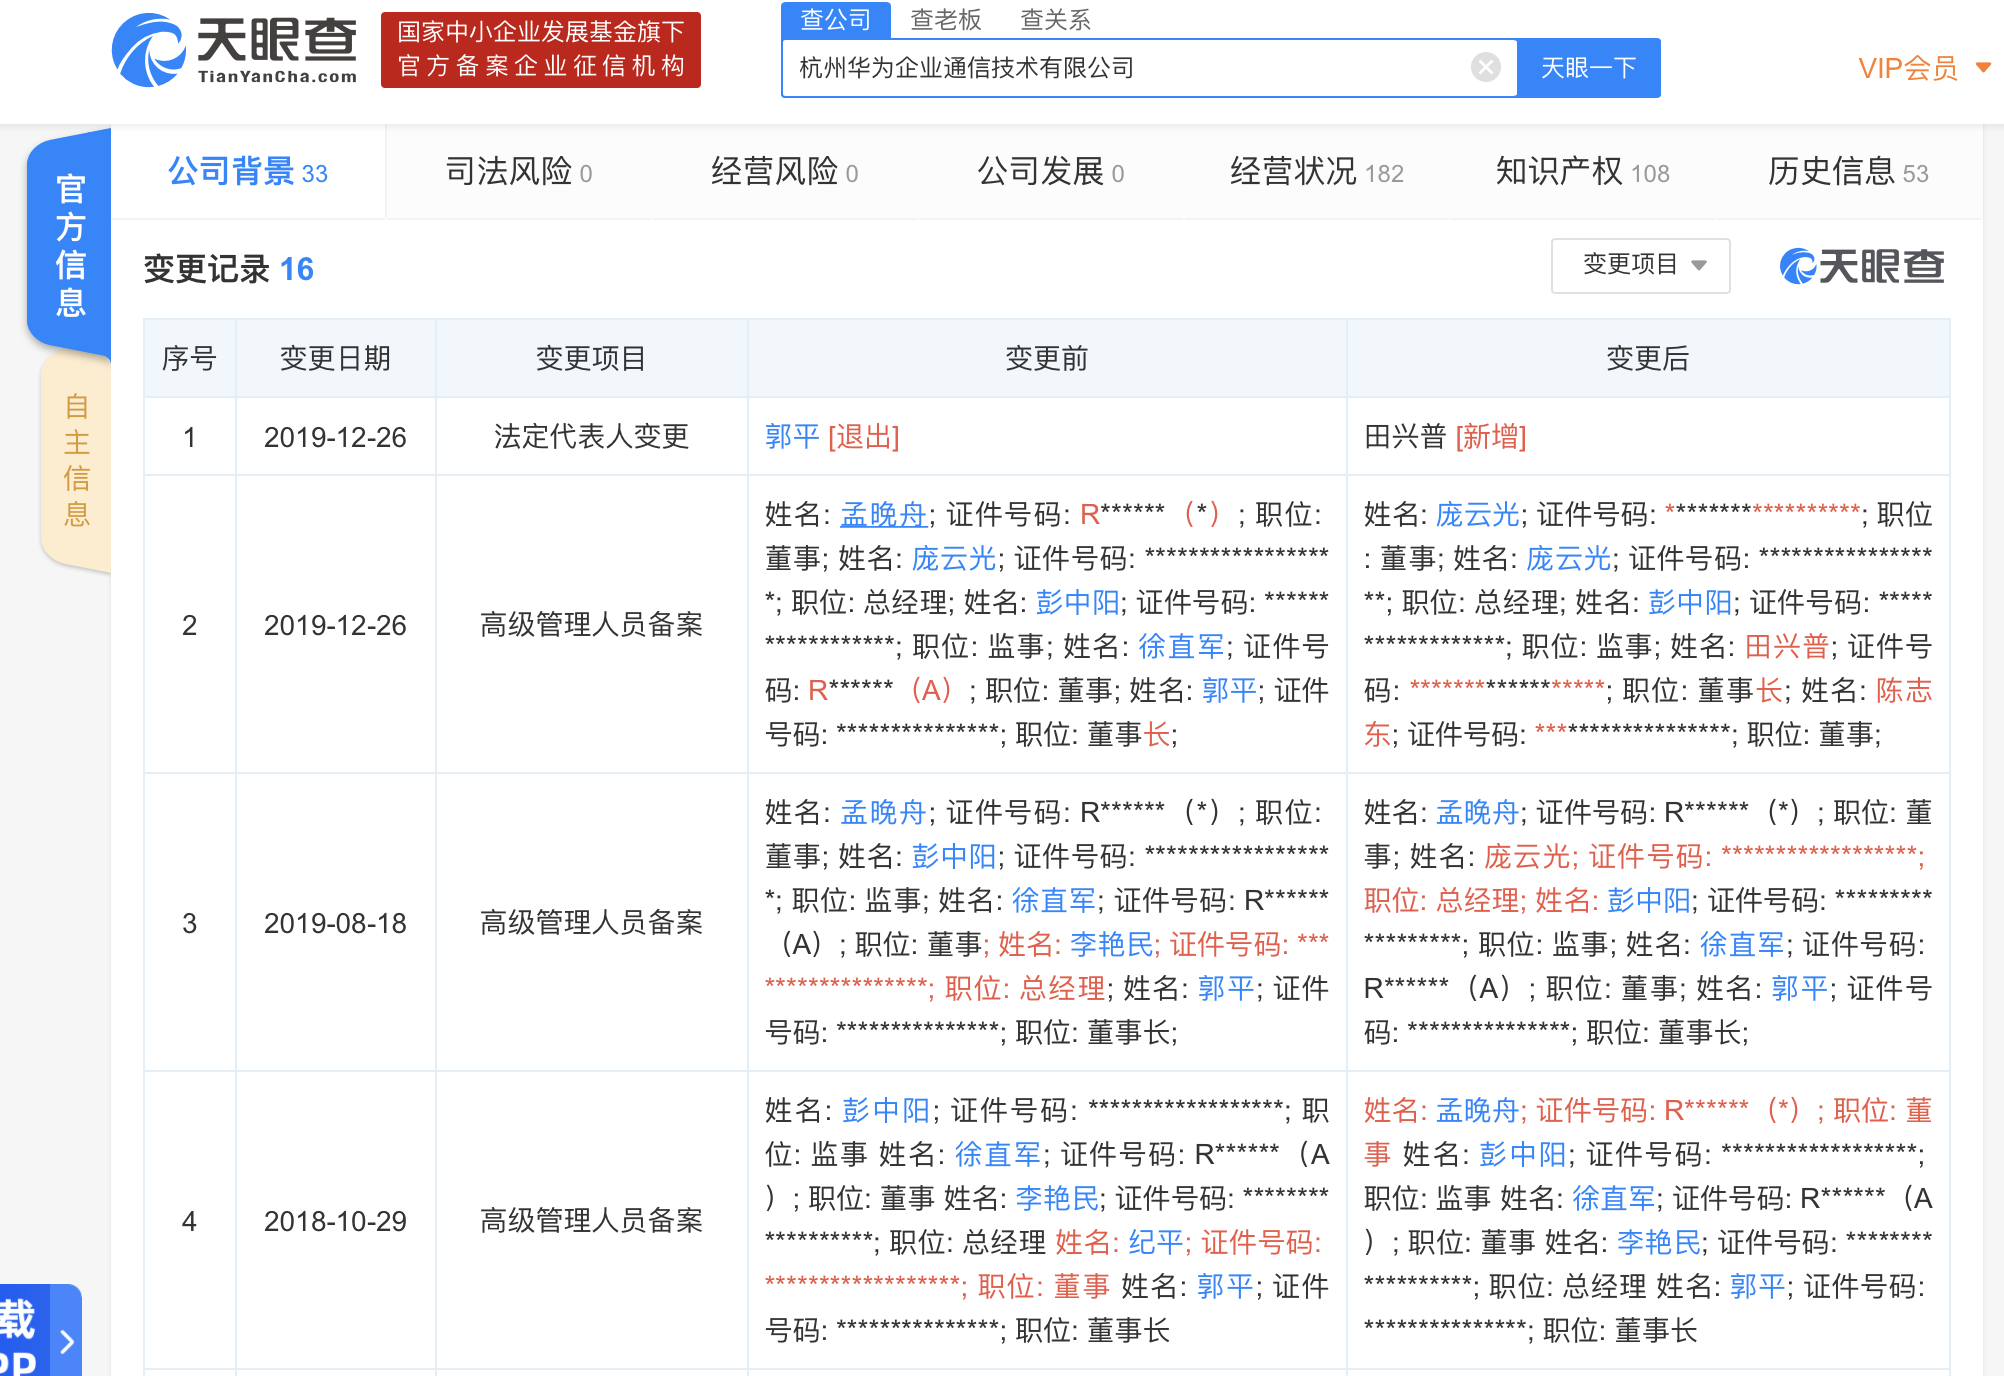Open the 经营风险 tab
The image size is (2004, 1376).
coord(784,172)
